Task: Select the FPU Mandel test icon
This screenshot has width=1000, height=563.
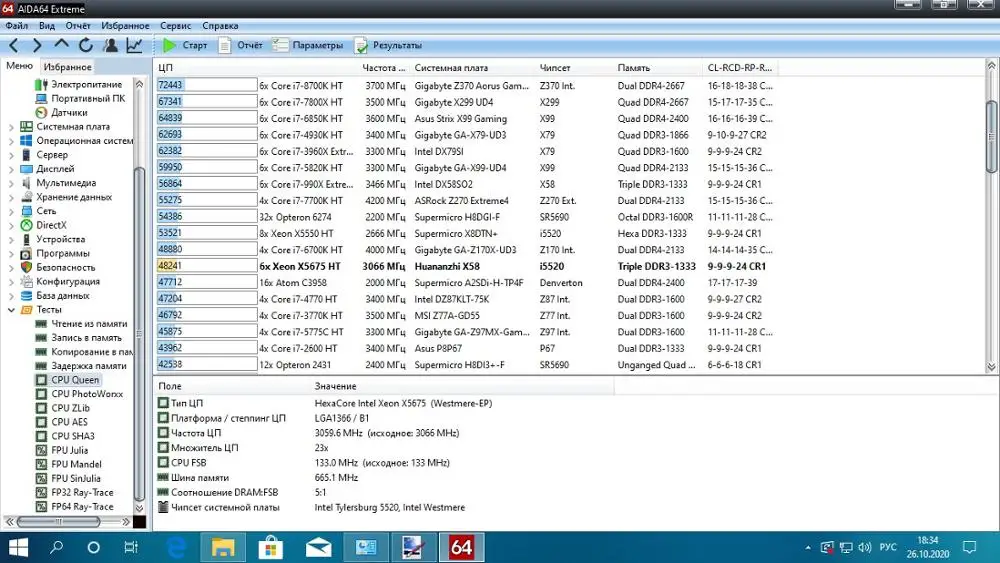Action: [x=41, y=464]
